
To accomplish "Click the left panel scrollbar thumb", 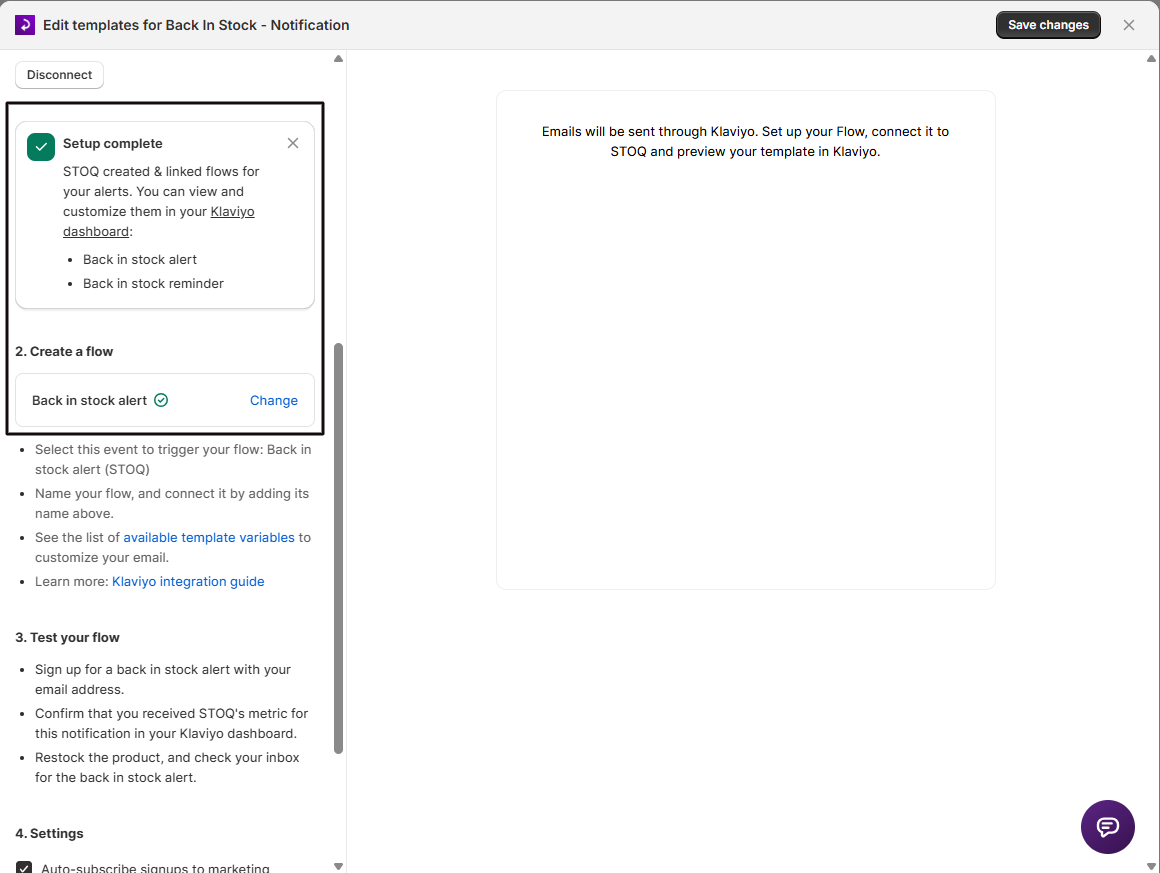I will 338,548.
